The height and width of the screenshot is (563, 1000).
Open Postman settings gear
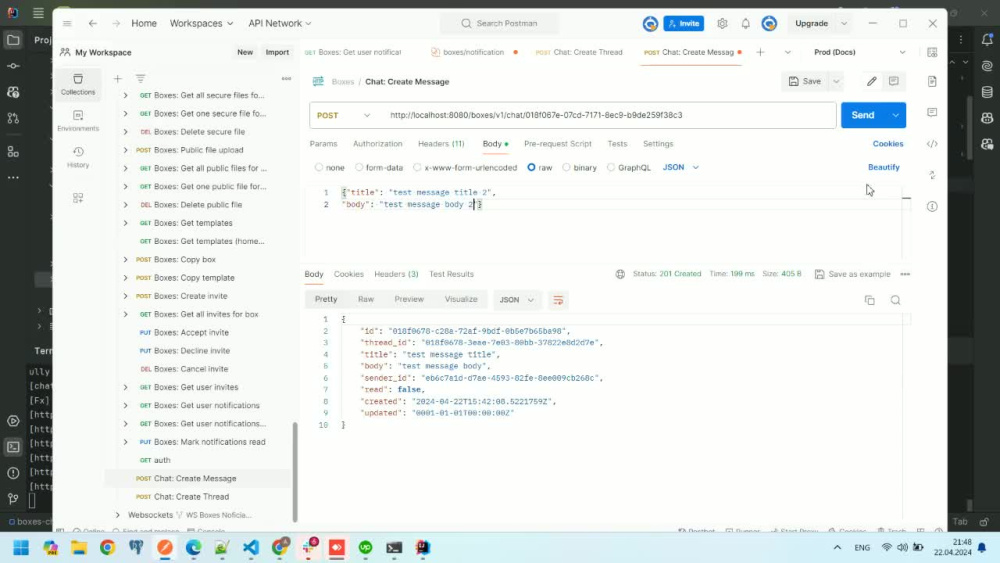click(722, 24)
